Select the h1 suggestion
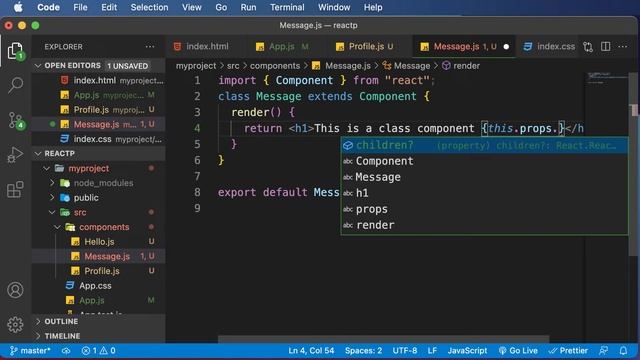The image size is (640, 360). (484, 193)
